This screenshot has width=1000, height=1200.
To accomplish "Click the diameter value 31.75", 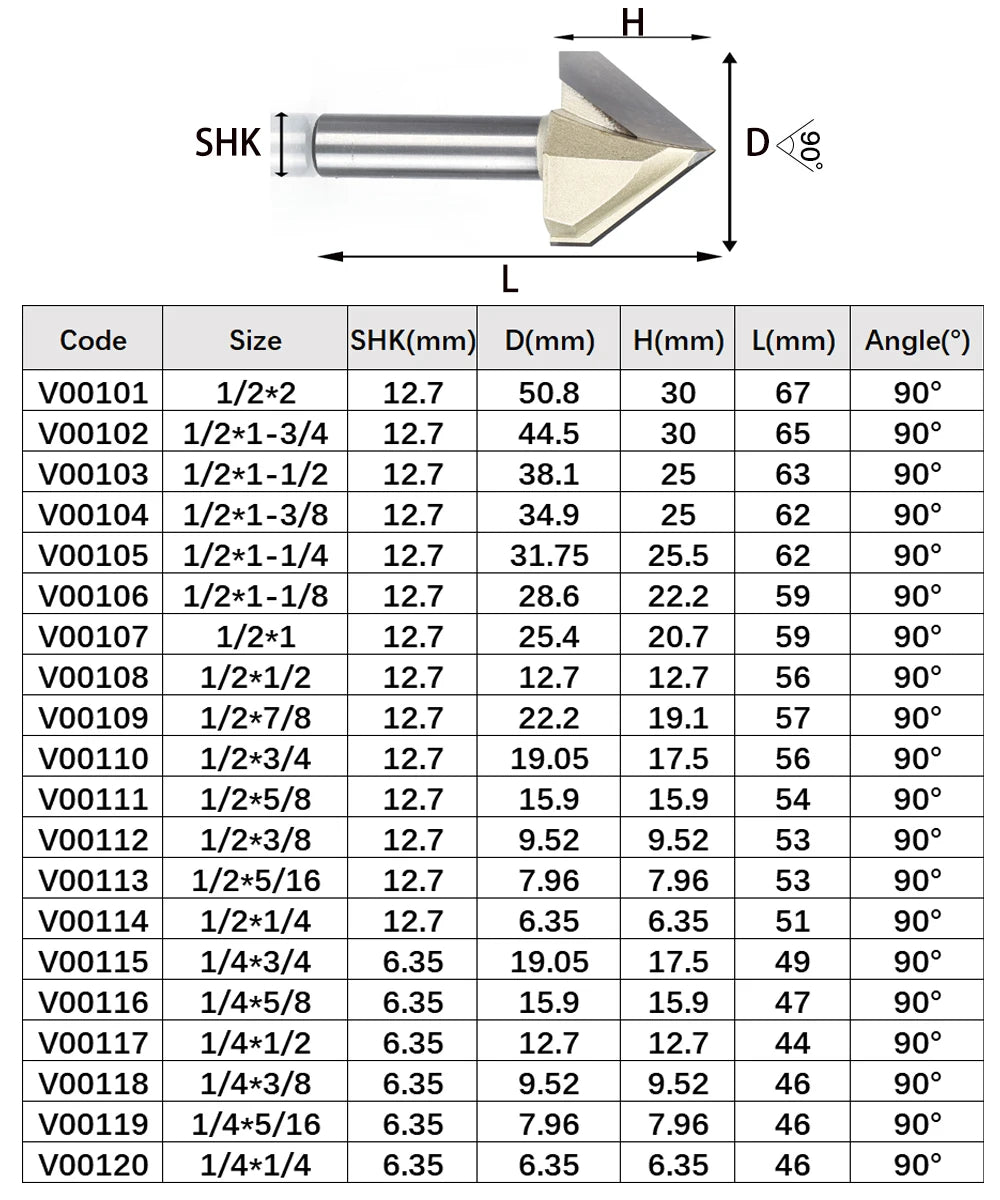I will (548, 555).
